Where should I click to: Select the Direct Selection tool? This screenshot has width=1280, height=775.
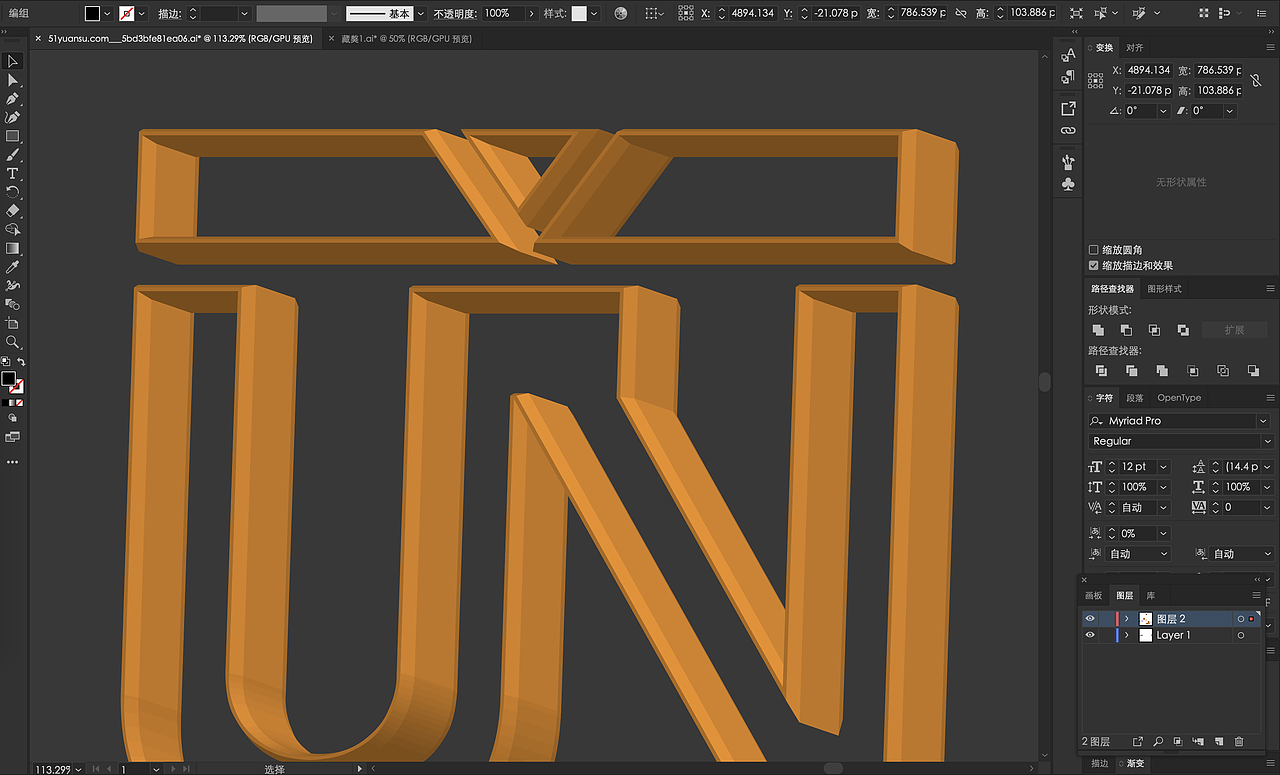[x=13, y=81]
